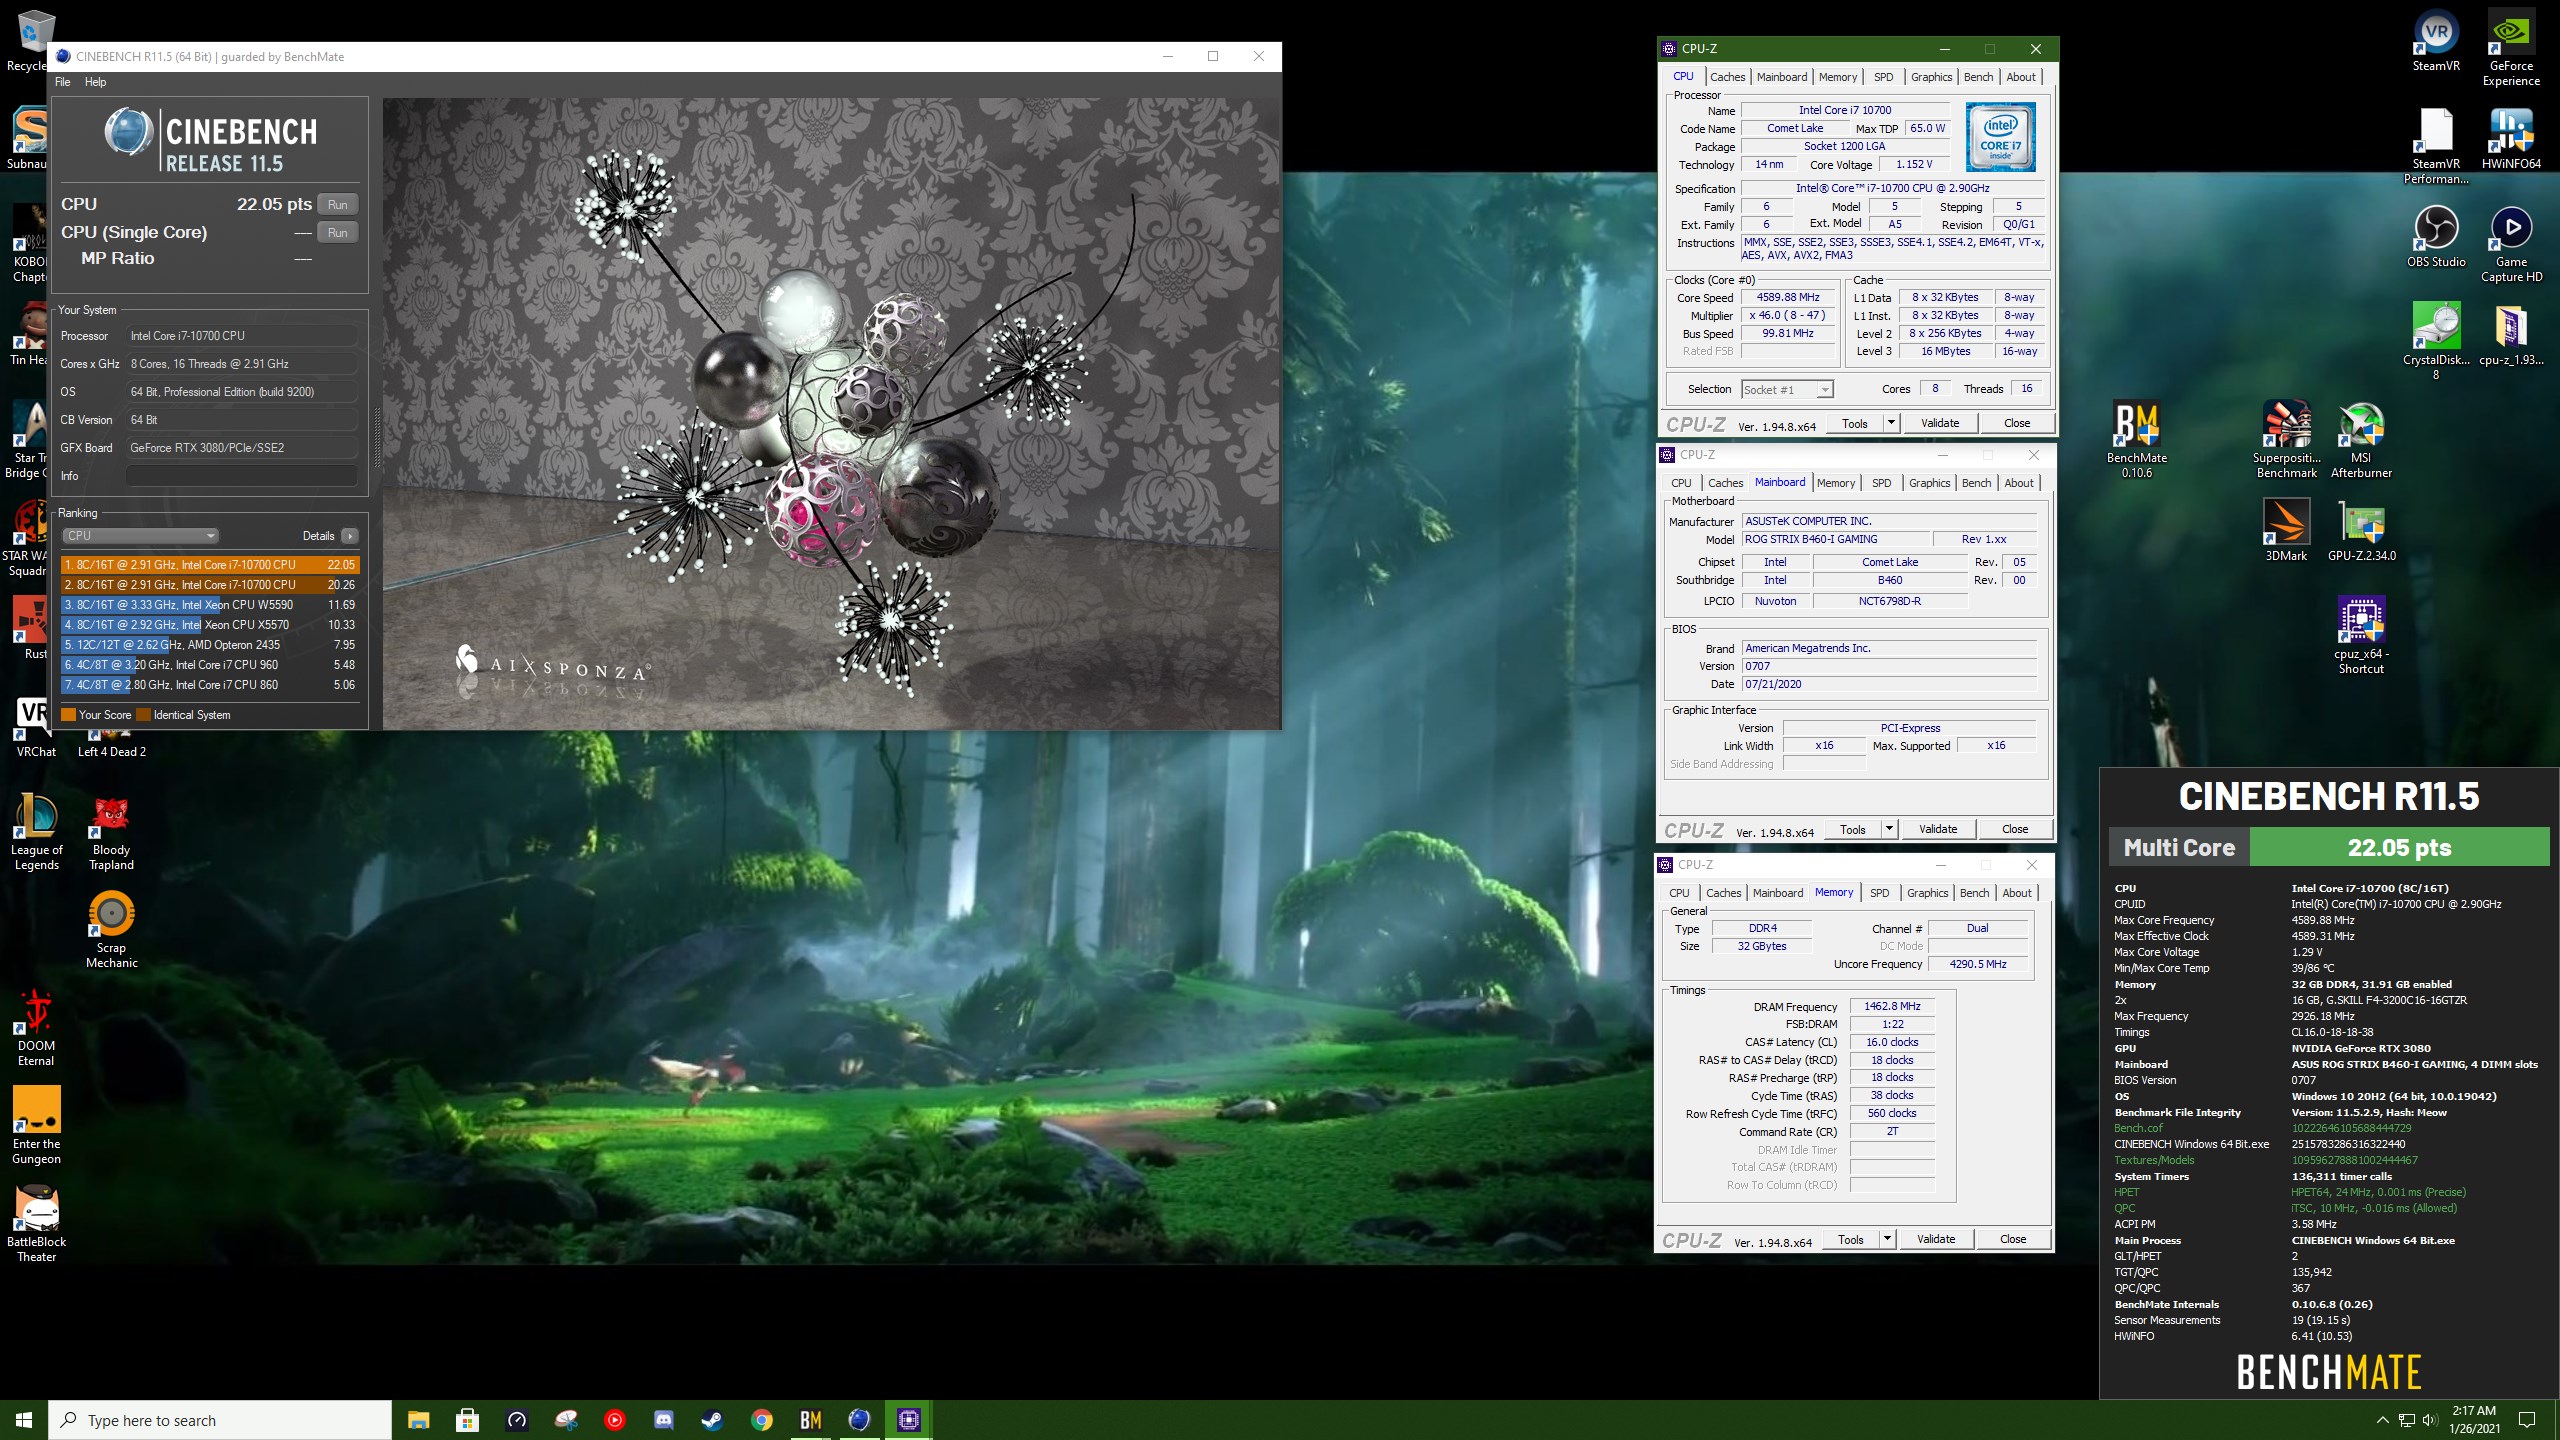Open the cpu-z_1.93 archive icon
Screen dimensions: 2560x1440
(2511, 334)
